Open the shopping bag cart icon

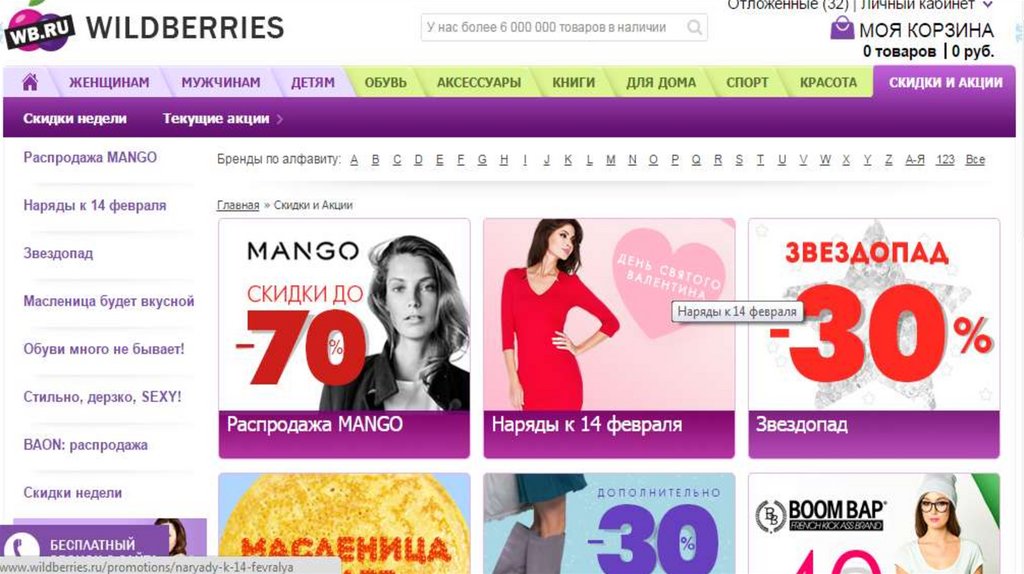[842, 28]
